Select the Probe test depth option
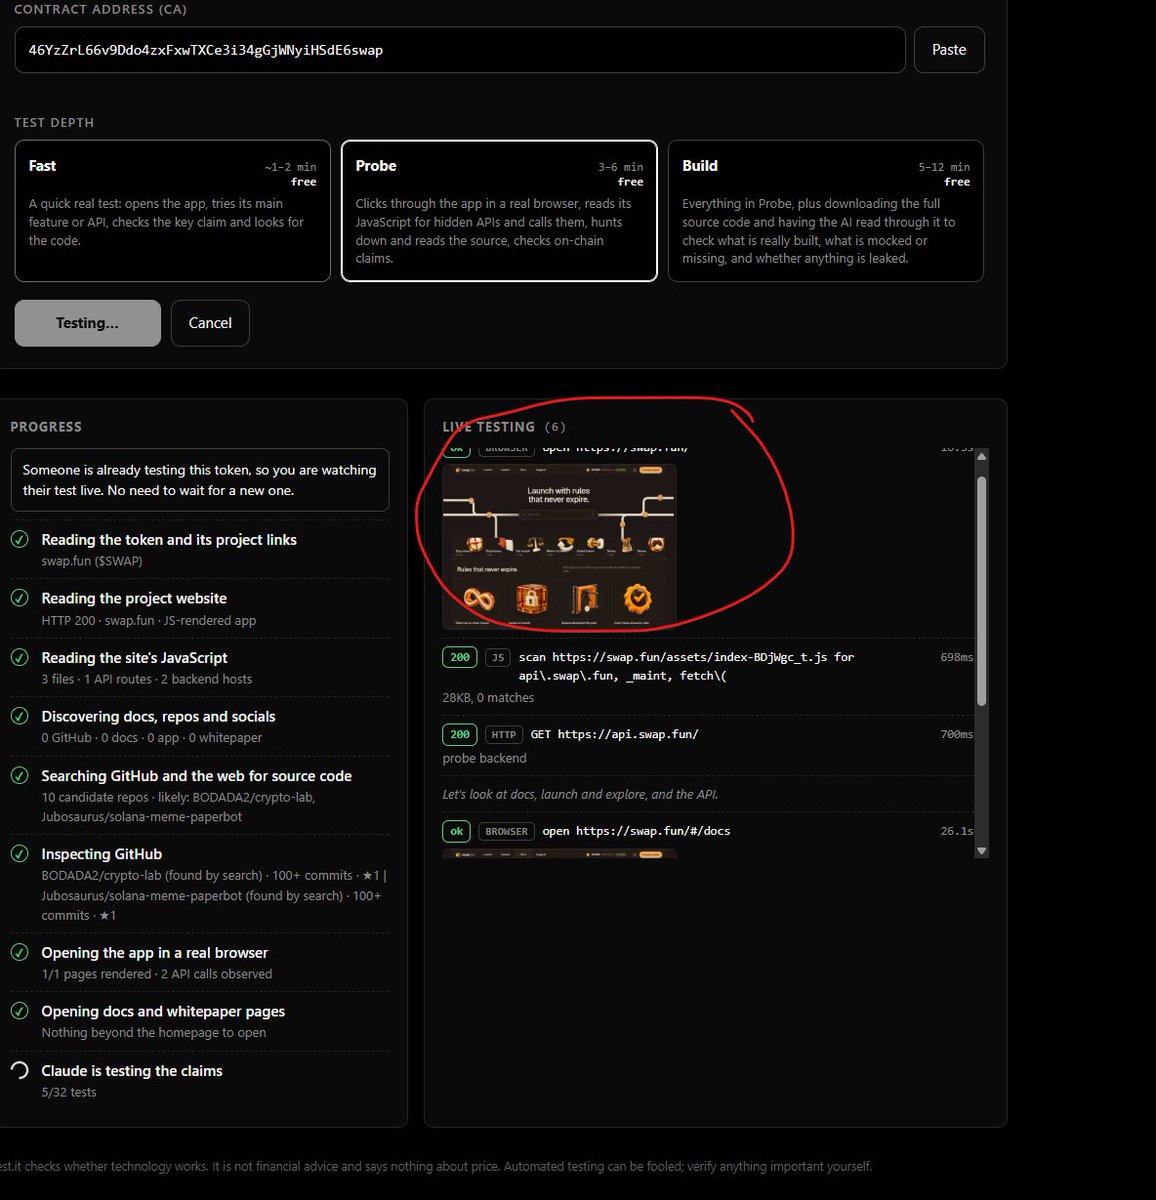 (499, 211)
